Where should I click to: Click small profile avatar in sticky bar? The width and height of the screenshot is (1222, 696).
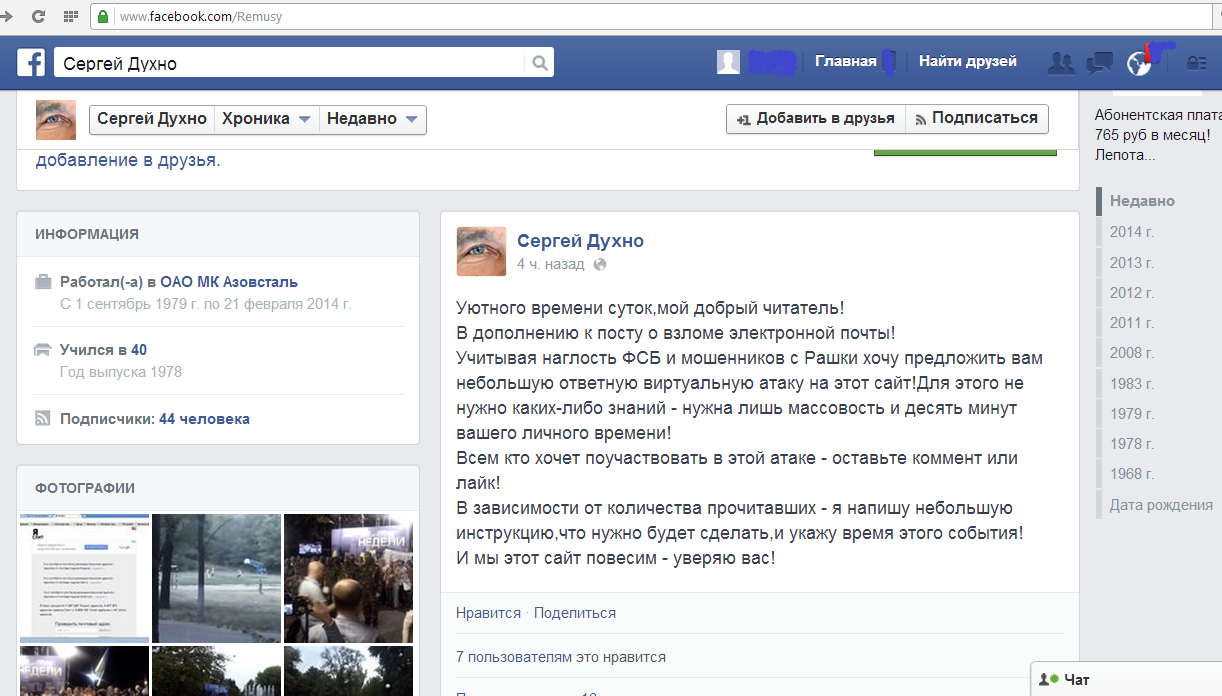(56, 119)
